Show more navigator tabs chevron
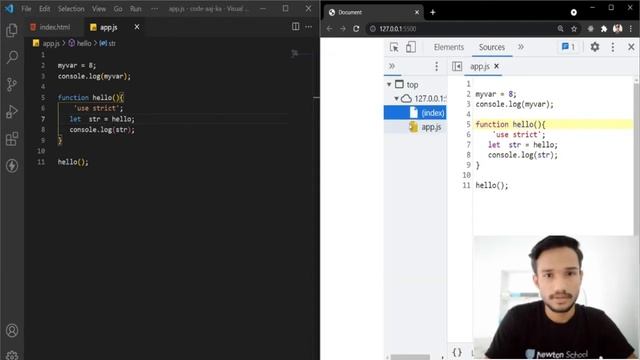The image size is (640, 360). (392, 66)
